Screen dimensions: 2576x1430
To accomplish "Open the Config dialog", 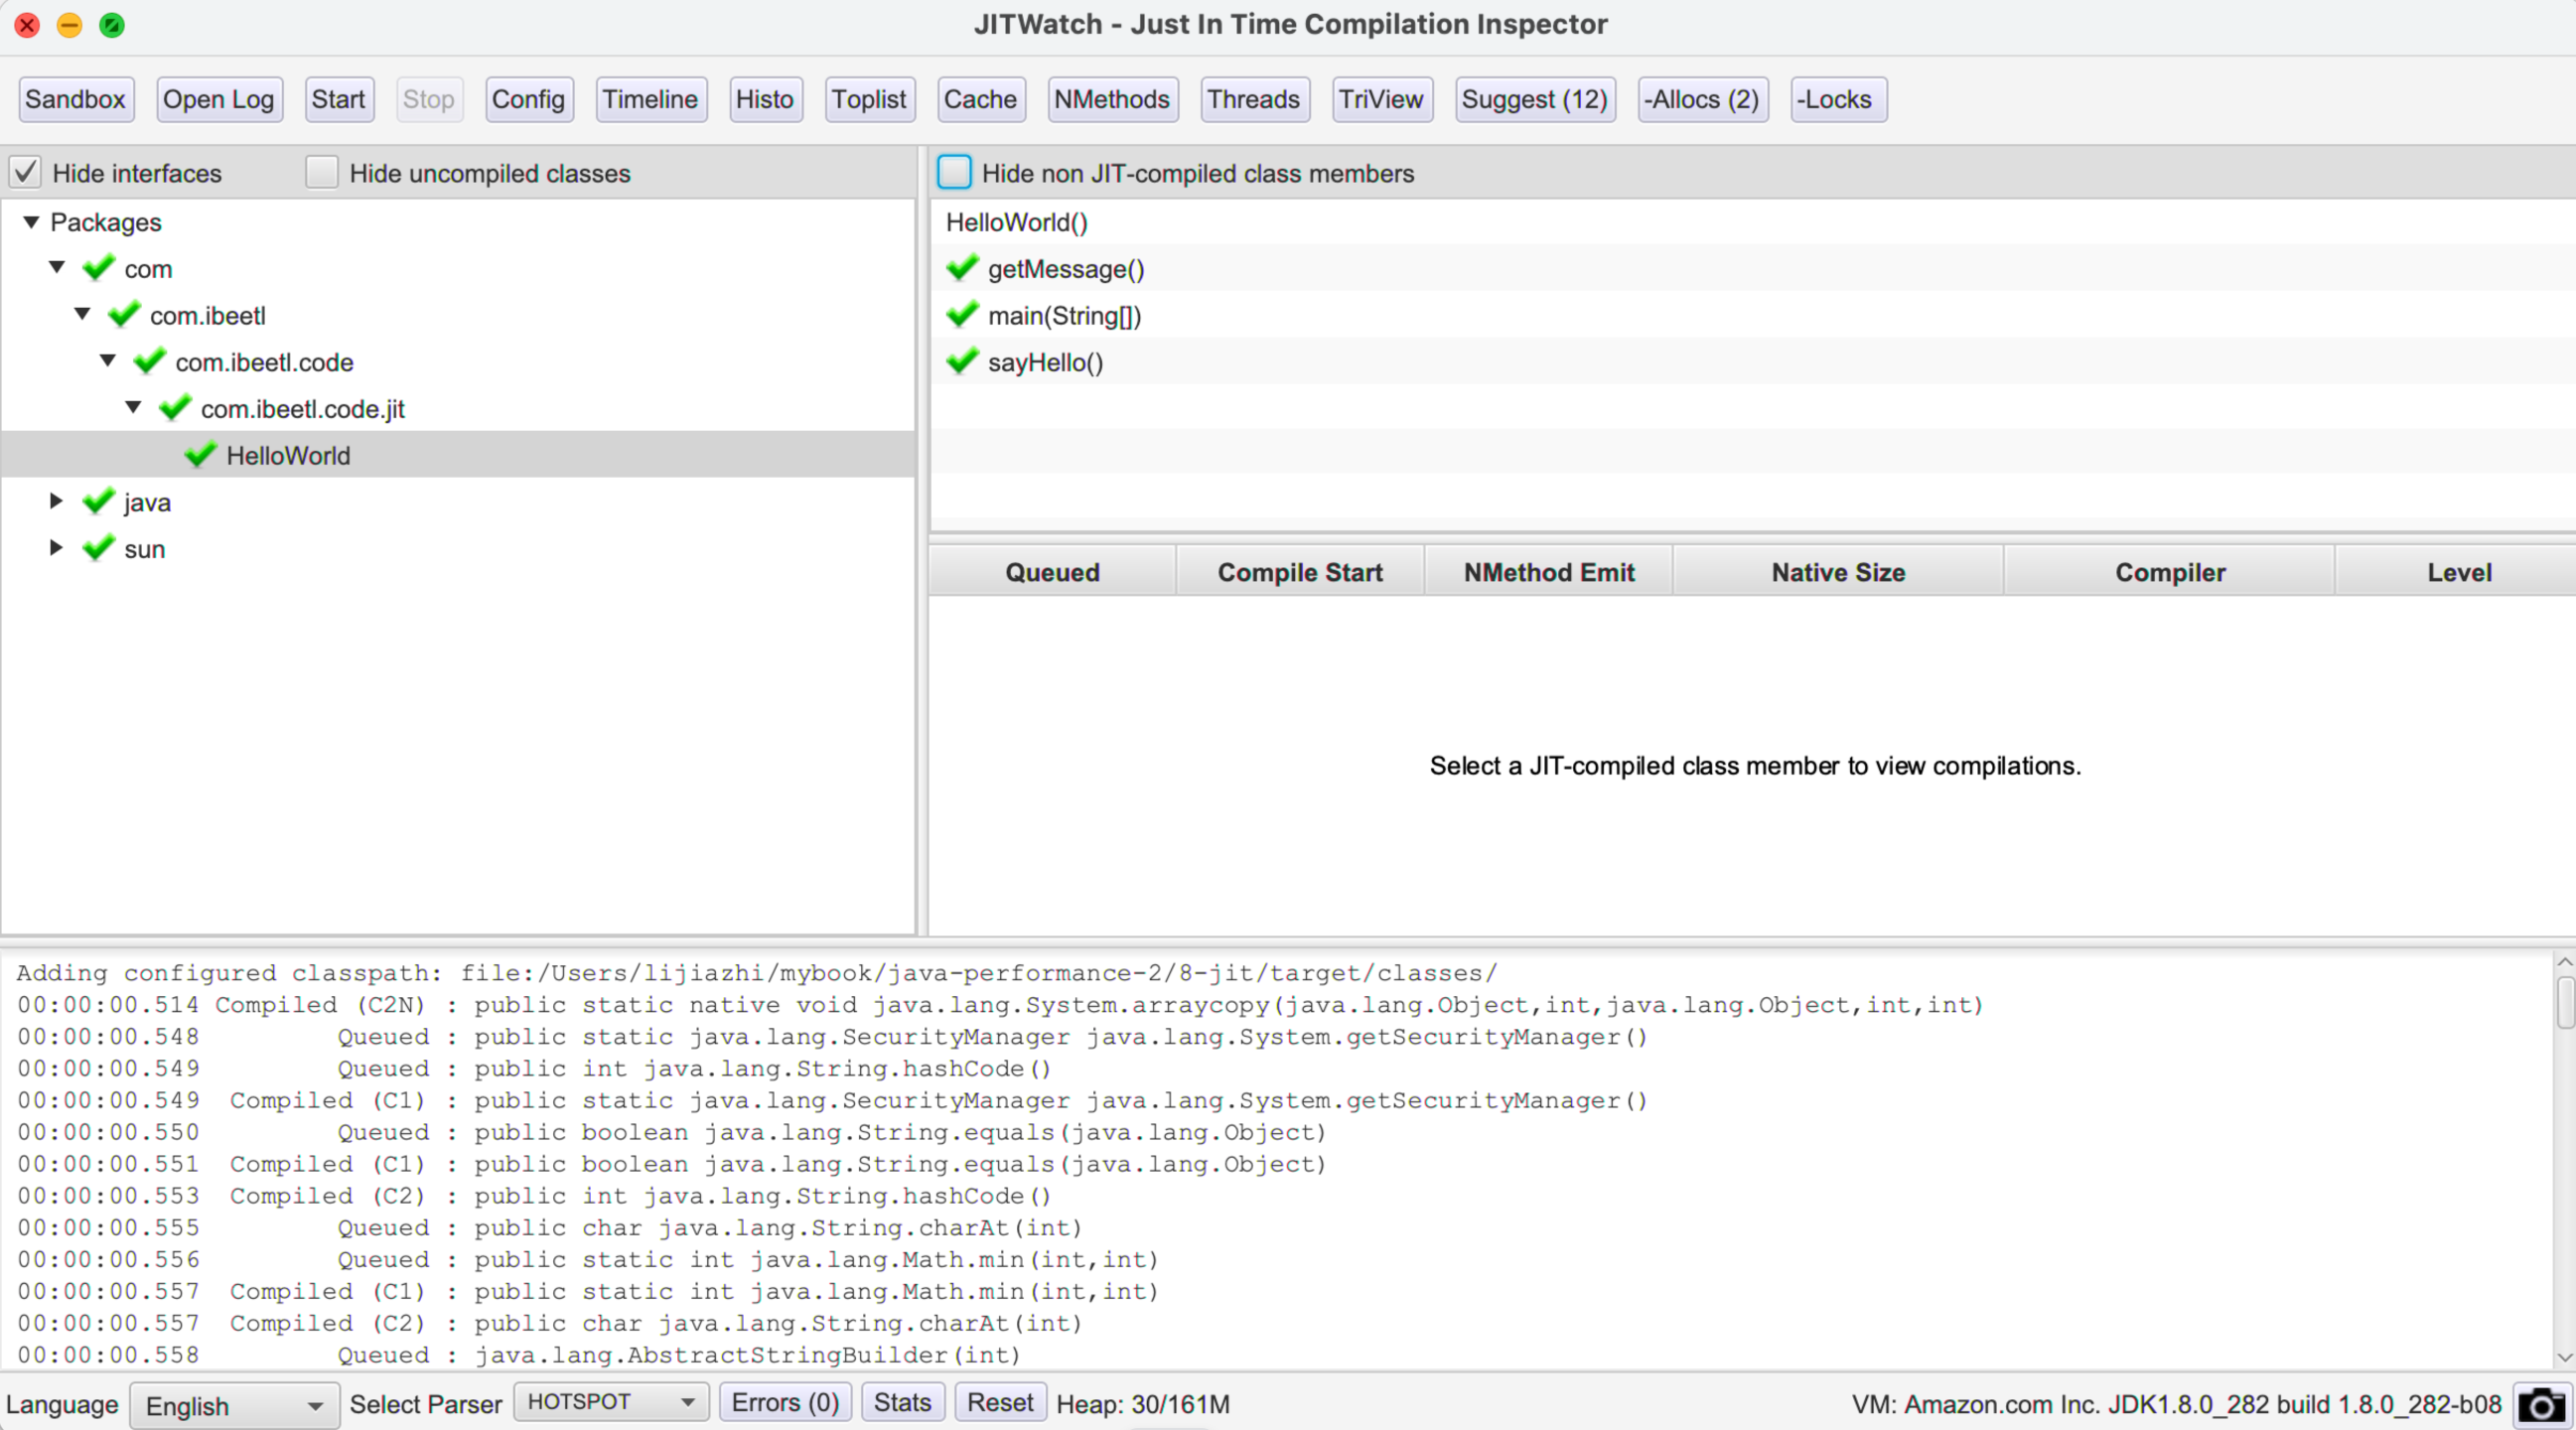I will point(529,100).
